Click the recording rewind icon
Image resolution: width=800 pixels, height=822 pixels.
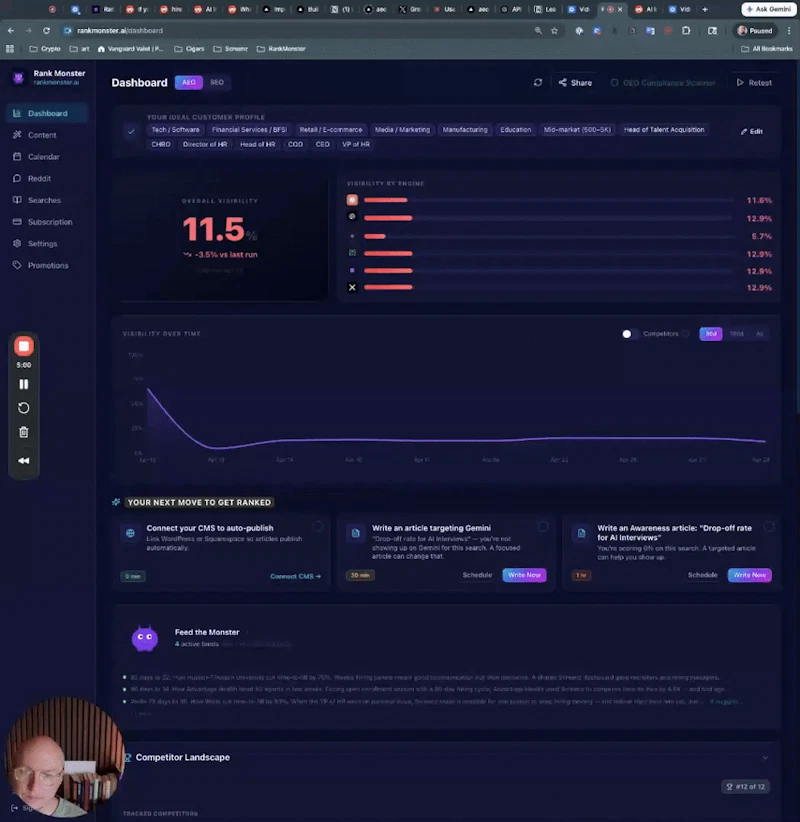pyautogui.click(x=24, y=461)
